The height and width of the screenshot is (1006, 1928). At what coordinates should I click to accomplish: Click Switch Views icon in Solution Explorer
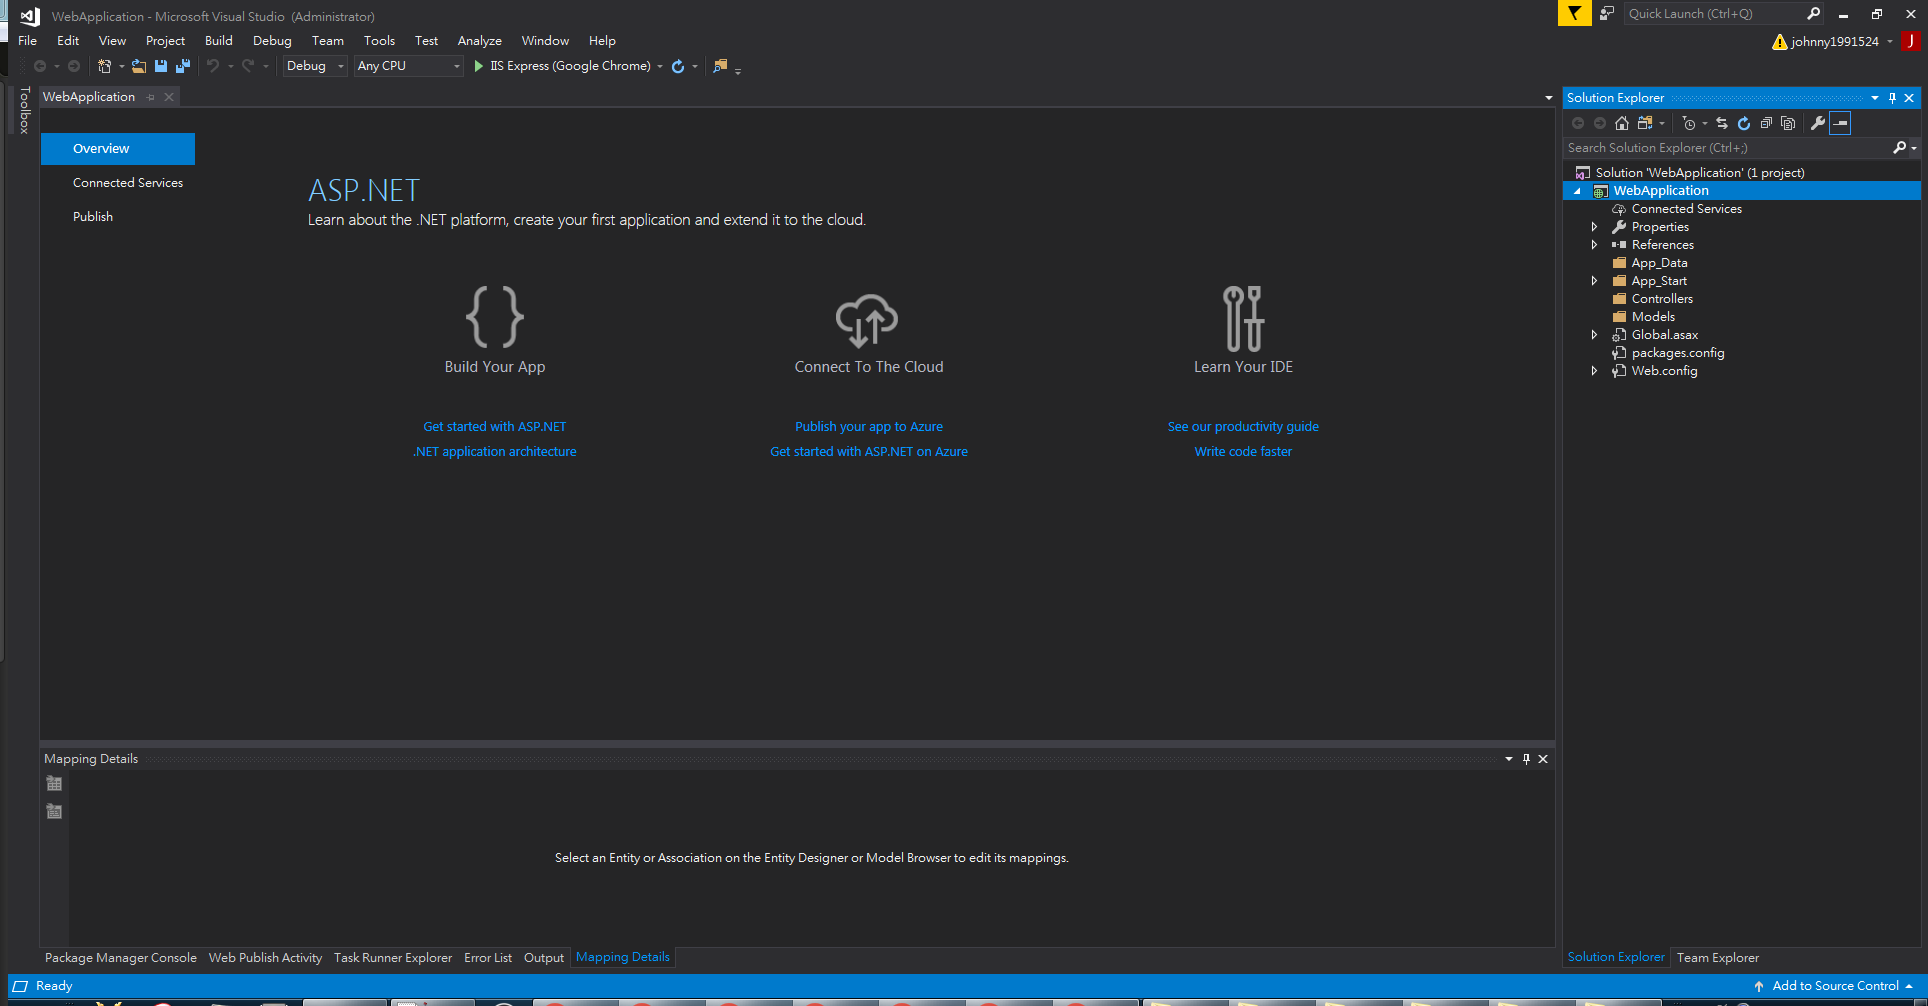(x=1645, y=123)
